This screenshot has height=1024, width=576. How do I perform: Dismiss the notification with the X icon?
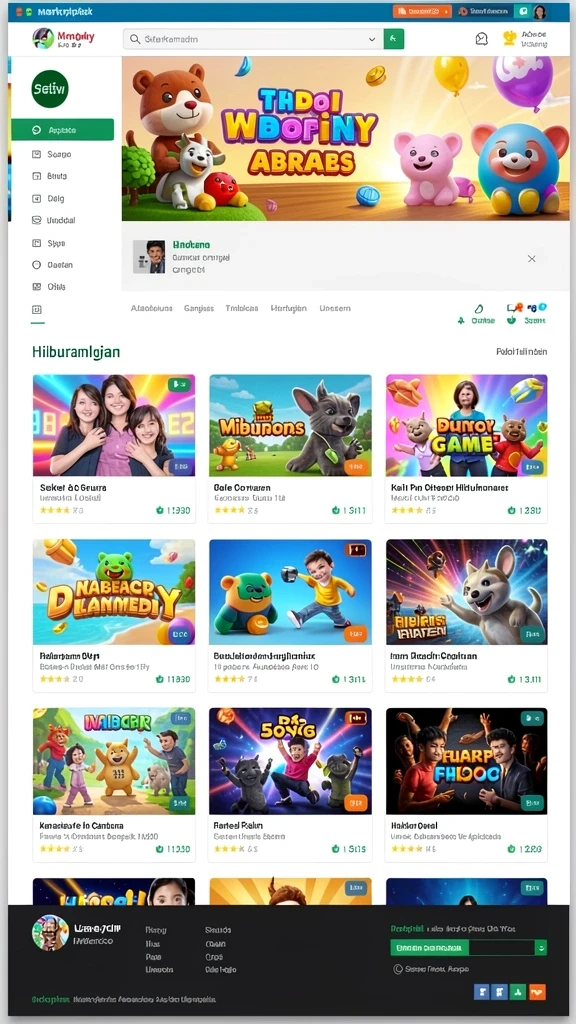[532, 259]
